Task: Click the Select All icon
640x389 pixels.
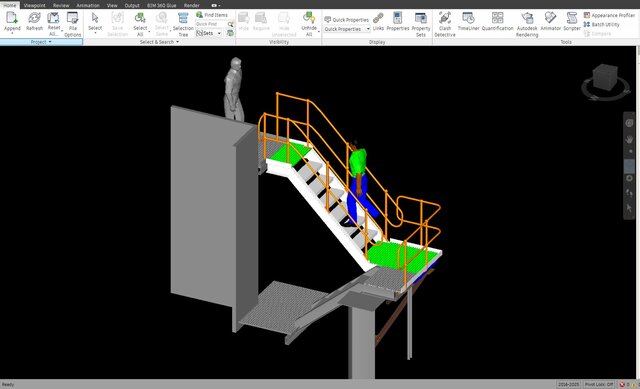Action: click(140, 18)
